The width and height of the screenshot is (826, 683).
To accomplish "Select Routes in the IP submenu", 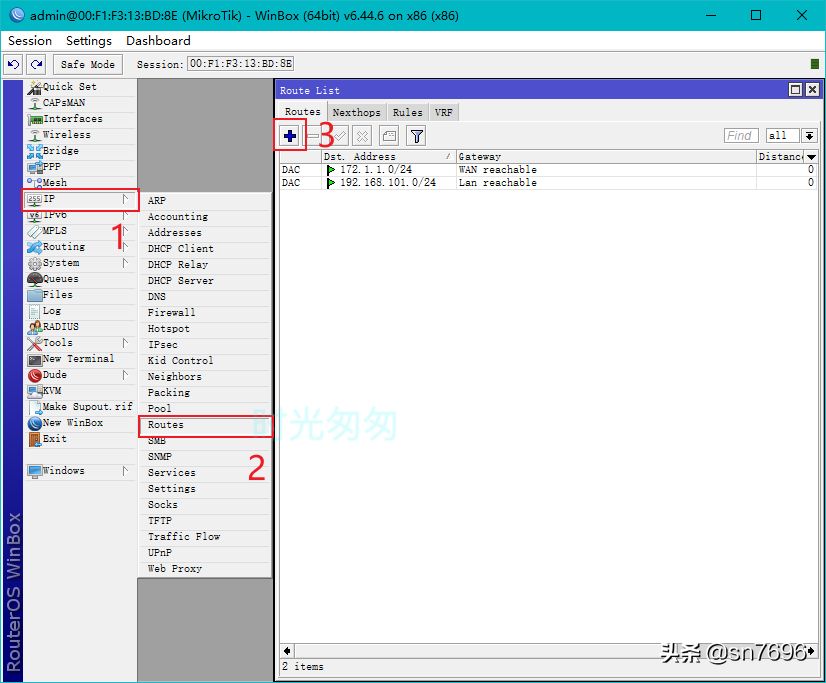I will (205, 425).
